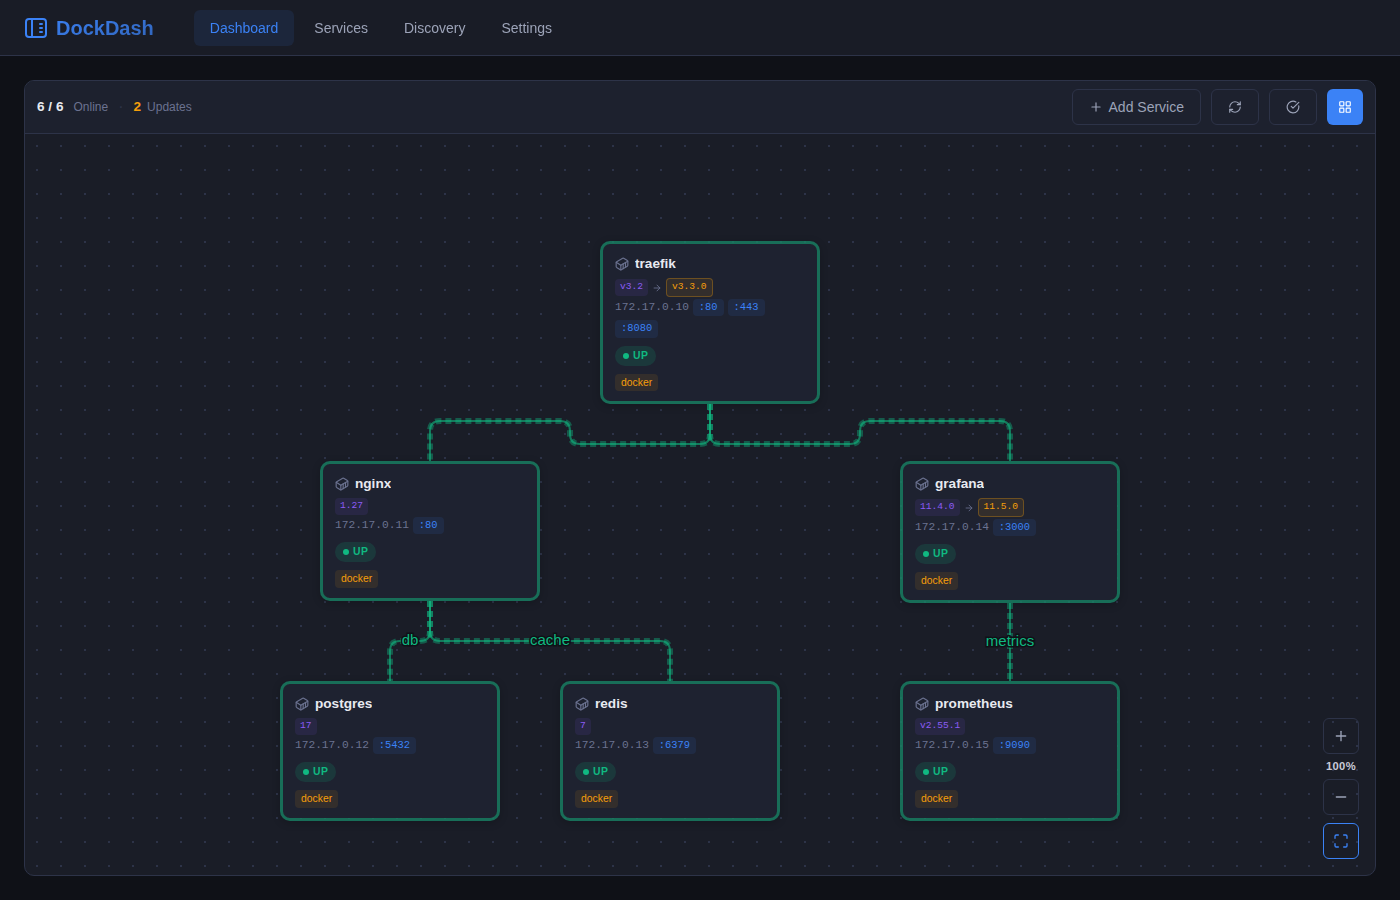Click the UP status on prometheus
The height and width of the screenshot is (900, 1400).
[x=935, y=772]
